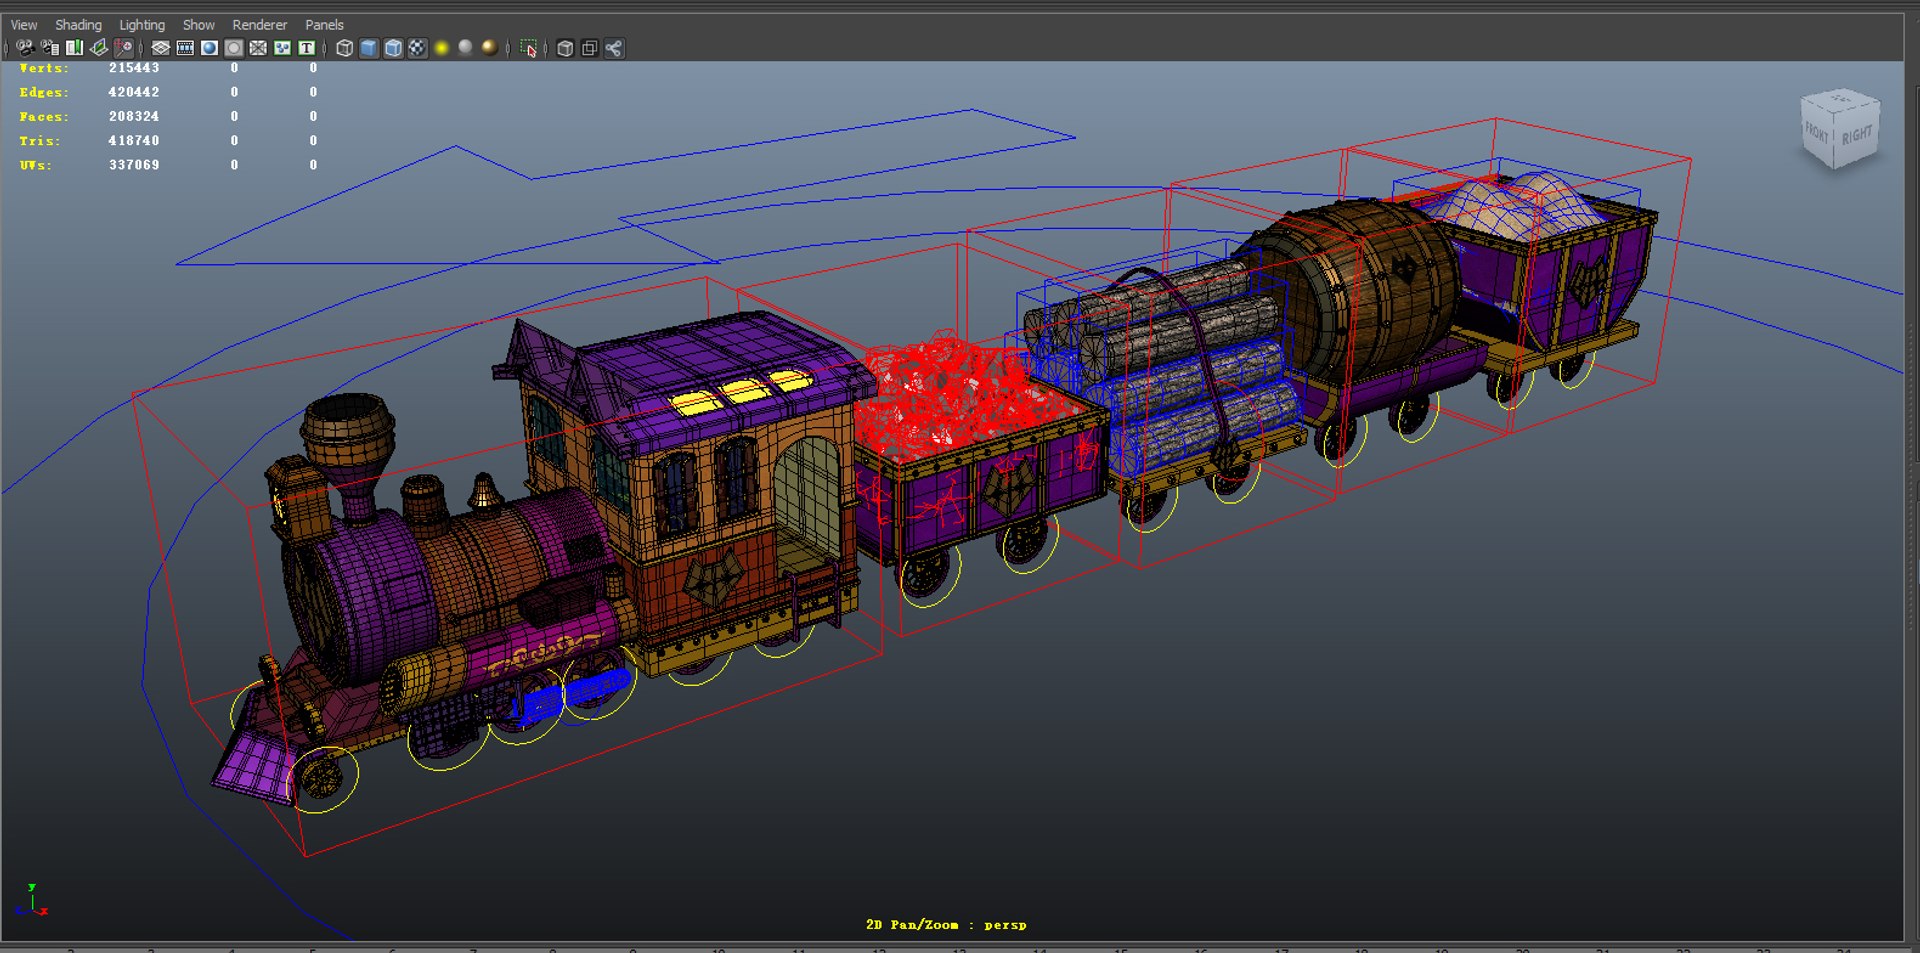
Task: Click the Smooth Shade All cube icon
Action: click(369, 48)
